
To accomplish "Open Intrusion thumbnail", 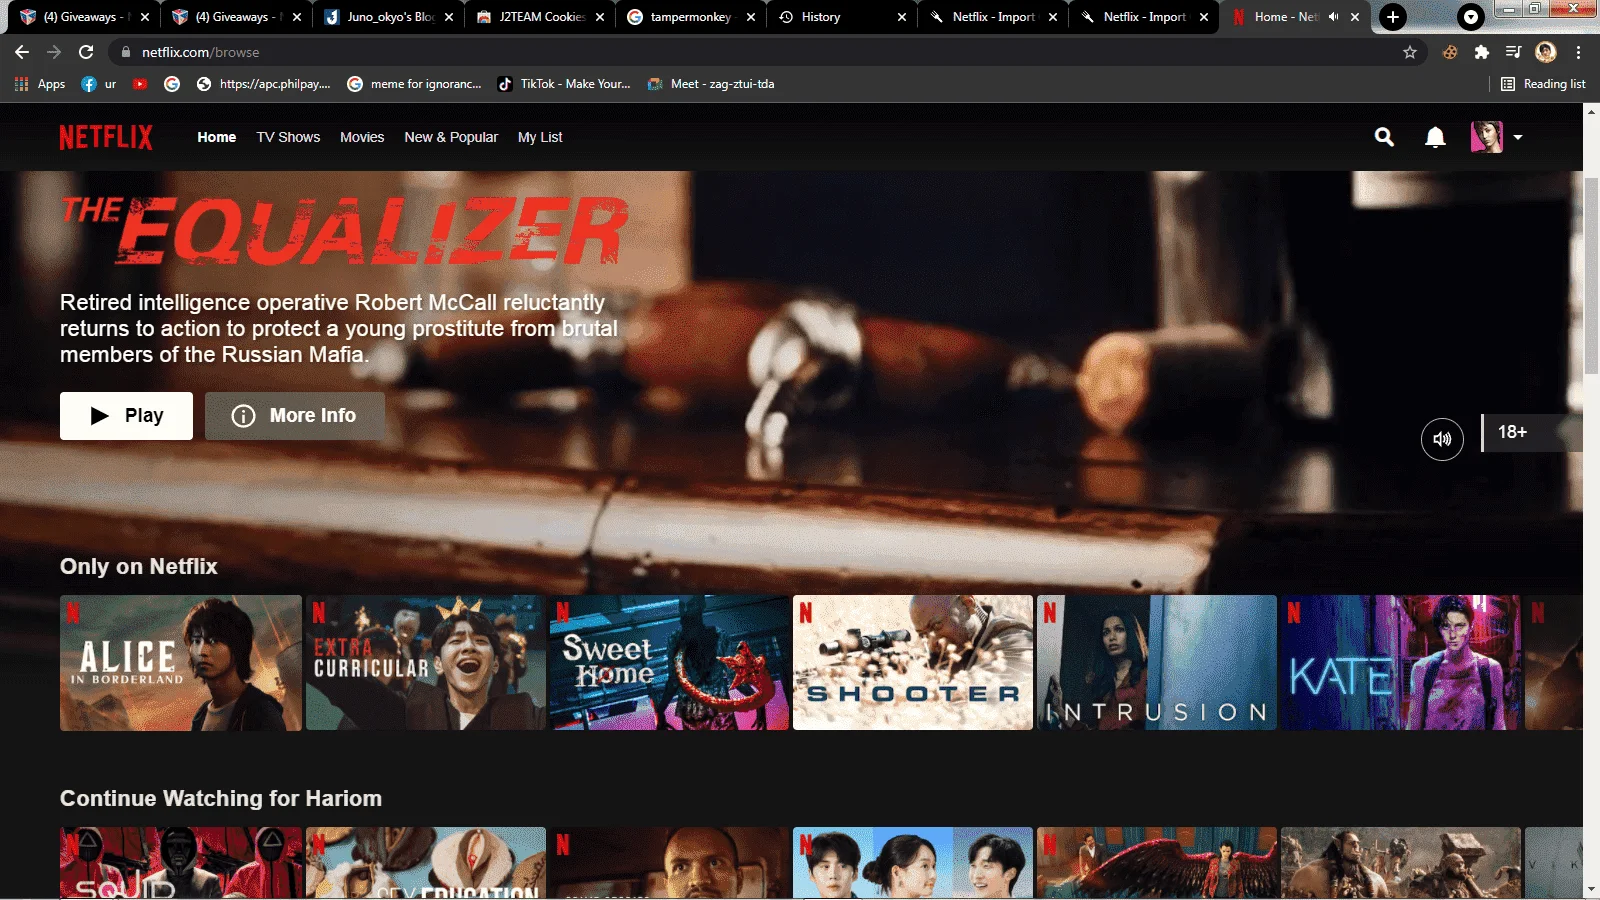I will coord(1157,663).
